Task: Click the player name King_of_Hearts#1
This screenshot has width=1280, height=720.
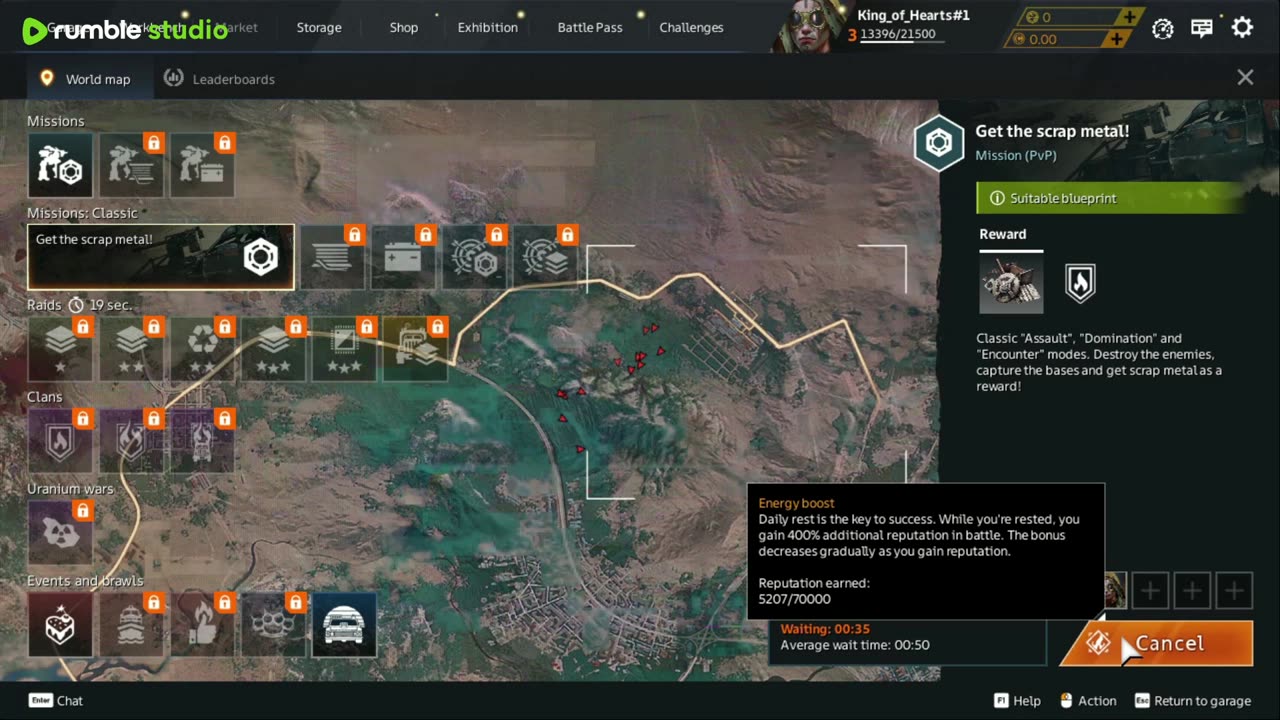Action: [x=913, y=15]
